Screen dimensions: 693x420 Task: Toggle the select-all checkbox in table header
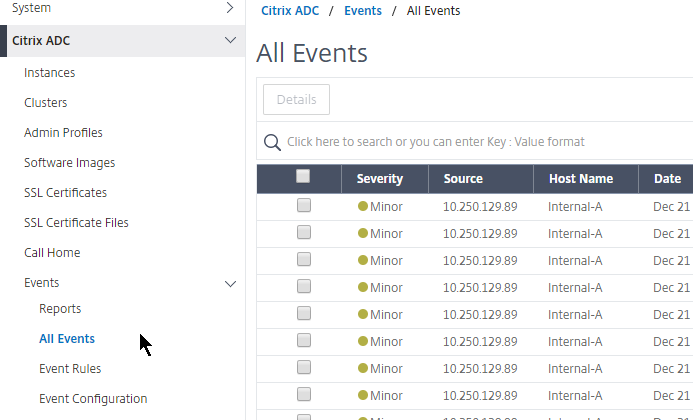point(303,176)
